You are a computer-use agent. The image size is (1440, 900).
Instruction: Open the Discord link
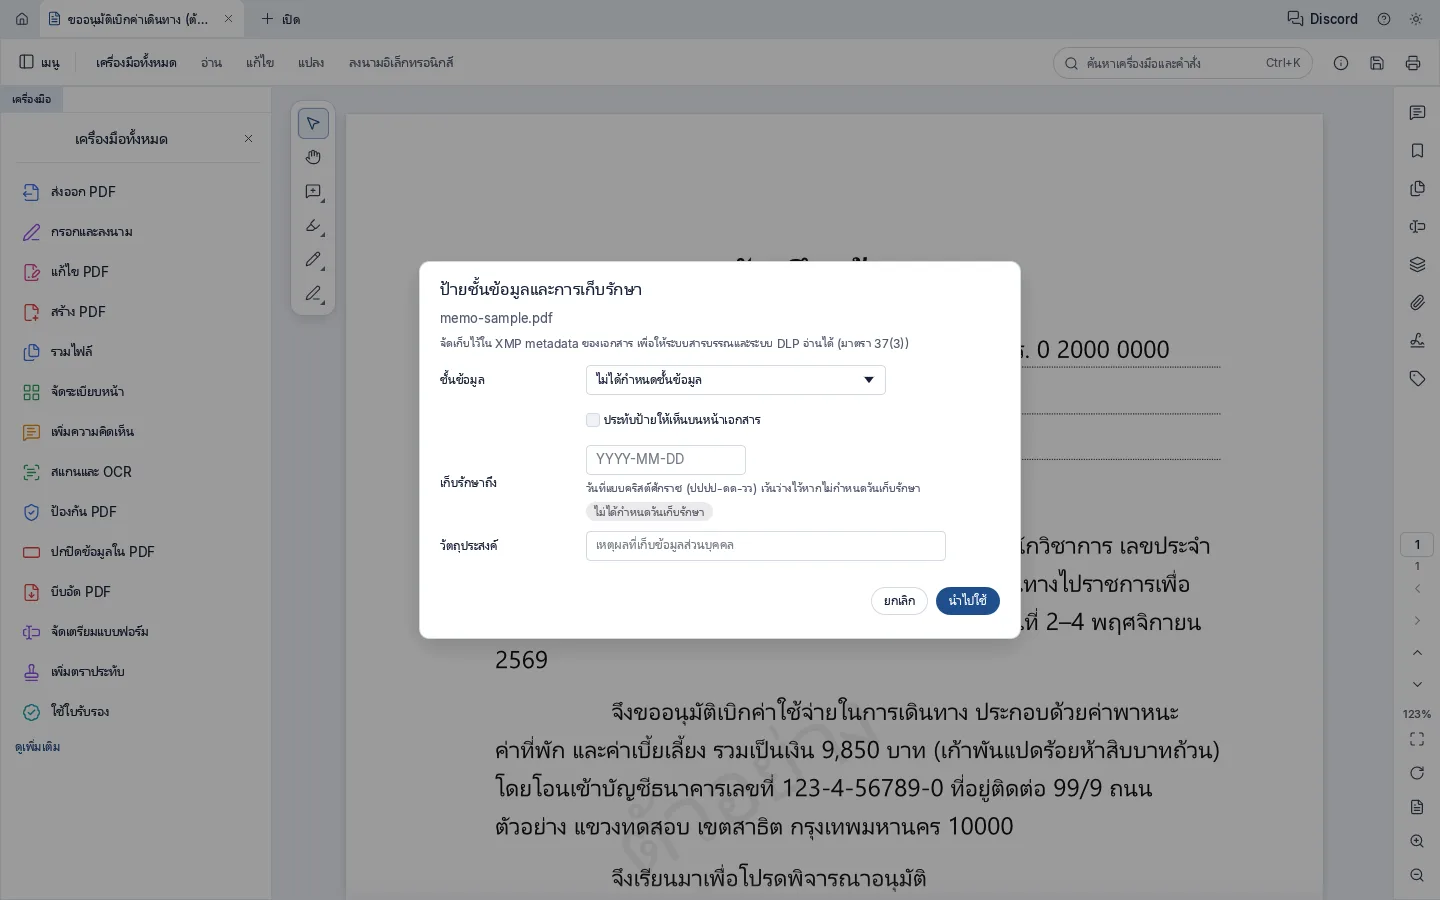[1322, 19]
